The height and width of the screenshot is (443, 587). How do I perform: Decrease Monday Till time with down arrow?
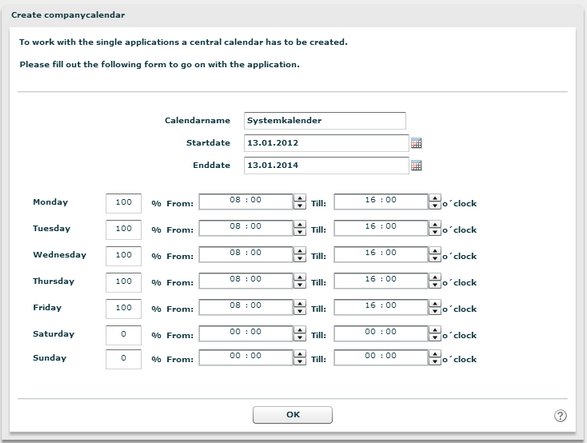click(434, 206)
